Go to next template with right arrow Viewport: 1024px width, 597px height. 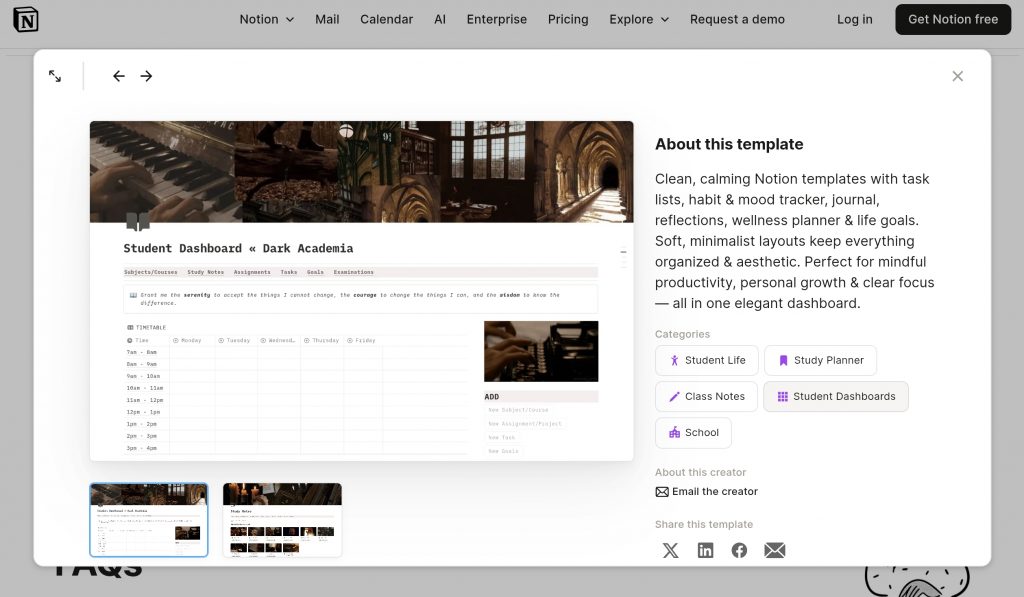click(x=146, y=76)
